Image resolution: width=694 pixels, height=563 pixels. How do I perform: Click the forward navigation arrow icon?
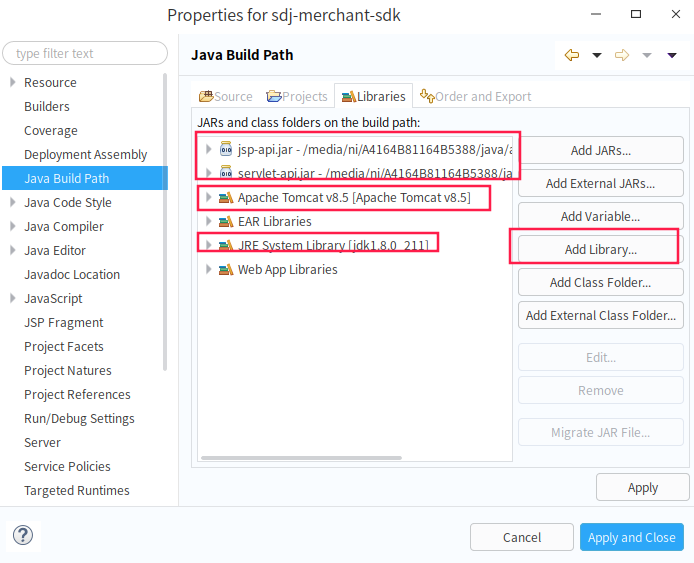pos(622,55)
